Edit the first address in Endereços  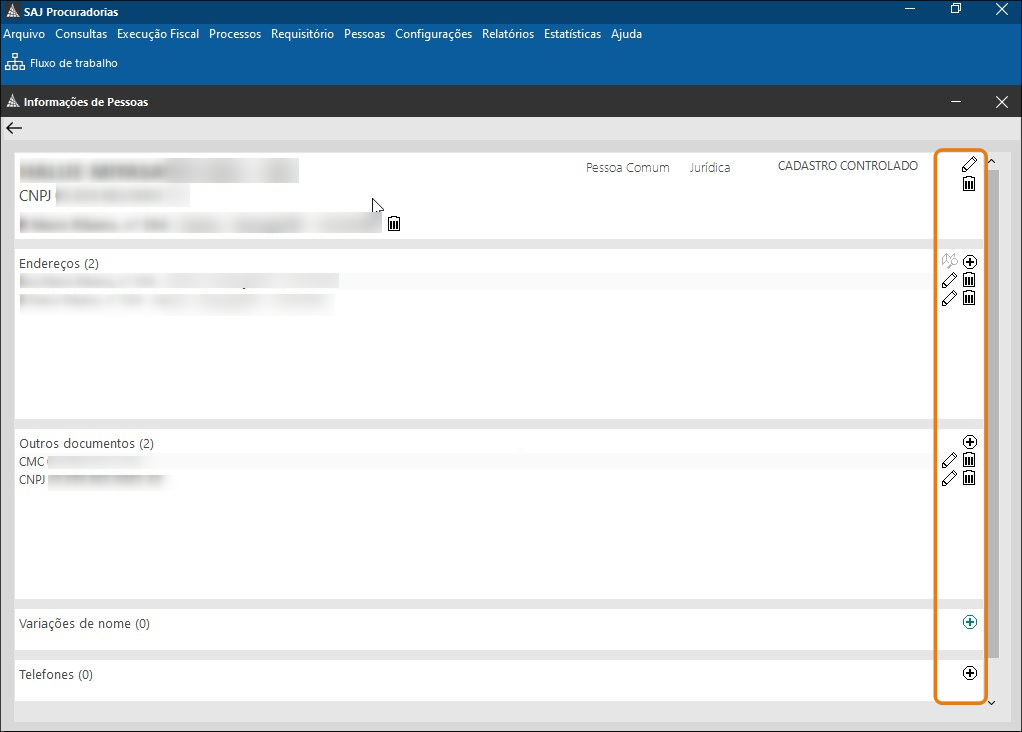949,280
